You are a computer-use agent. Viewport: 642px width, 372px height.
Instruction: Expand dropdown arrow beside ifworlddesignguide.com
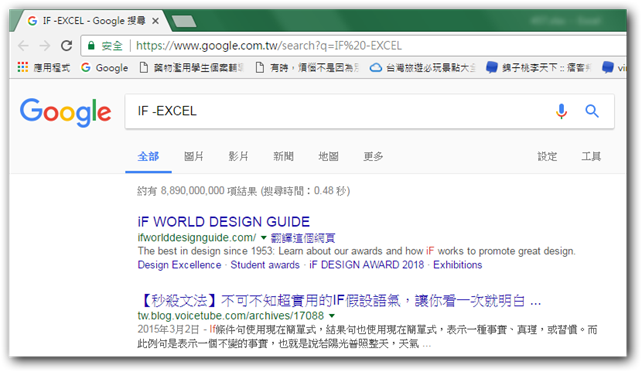click(x=264, y=238)
